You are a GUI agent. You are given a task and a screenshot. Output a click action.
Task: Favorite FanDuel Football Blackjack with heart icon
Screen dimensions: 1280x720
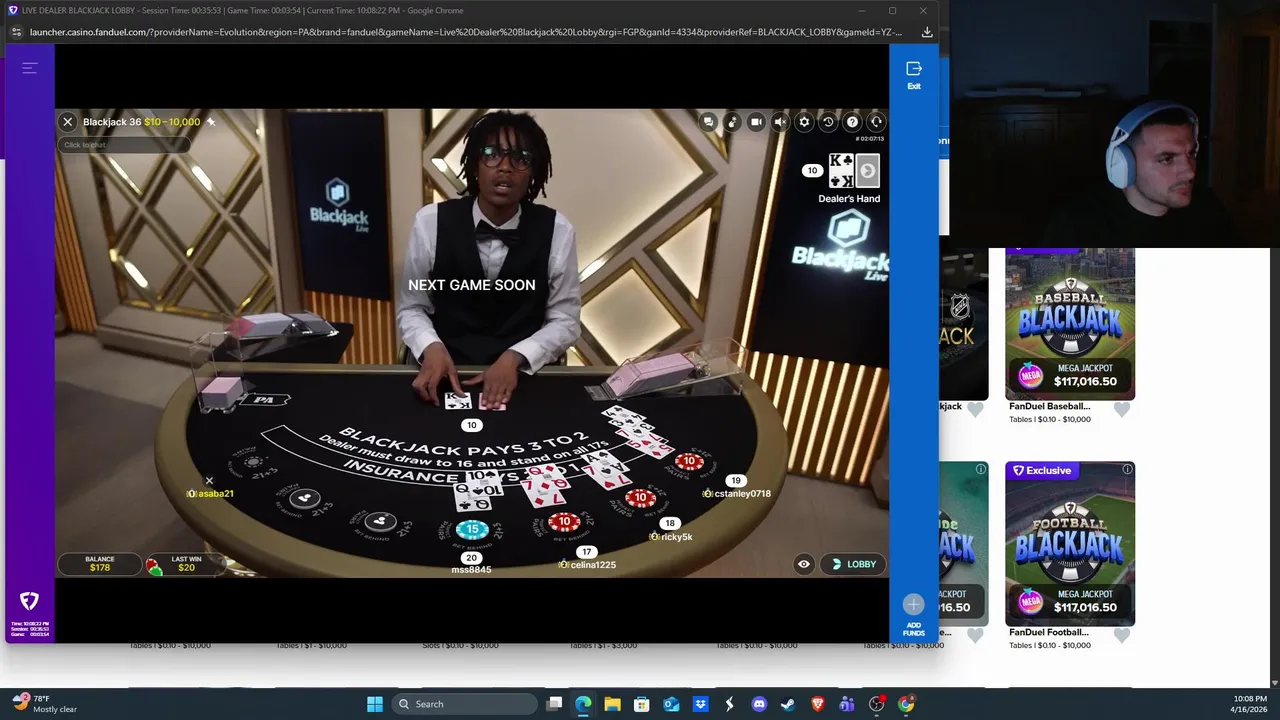[1122, 635]
